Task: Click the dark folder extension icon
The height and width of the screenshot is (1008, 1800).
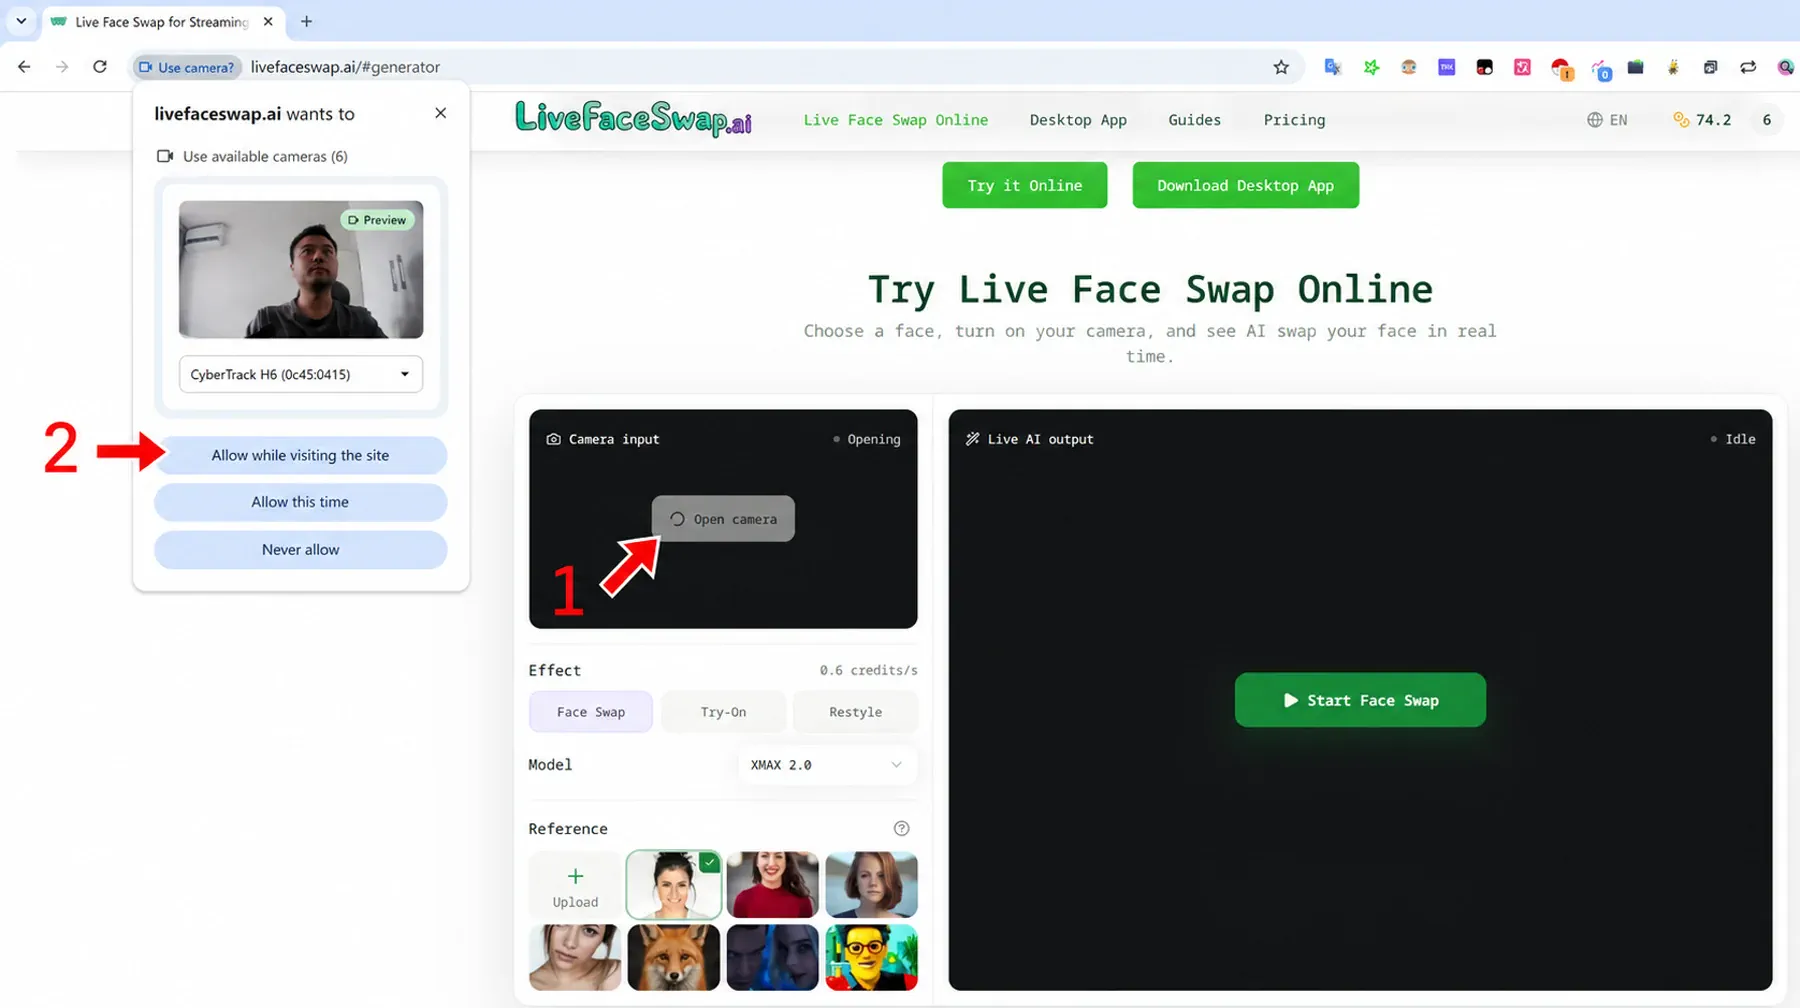Action: tap(1636, 67)
